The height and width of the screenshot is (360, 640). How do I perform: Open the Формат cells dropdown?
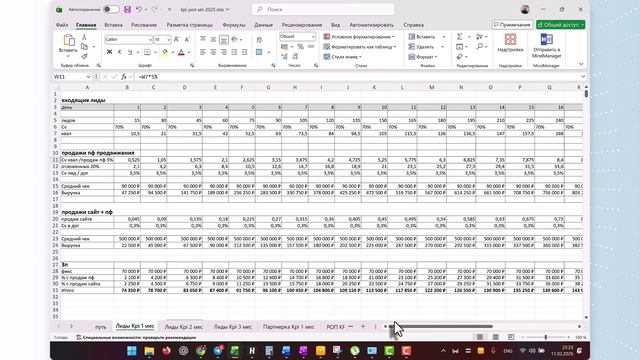tap(423, 57)
